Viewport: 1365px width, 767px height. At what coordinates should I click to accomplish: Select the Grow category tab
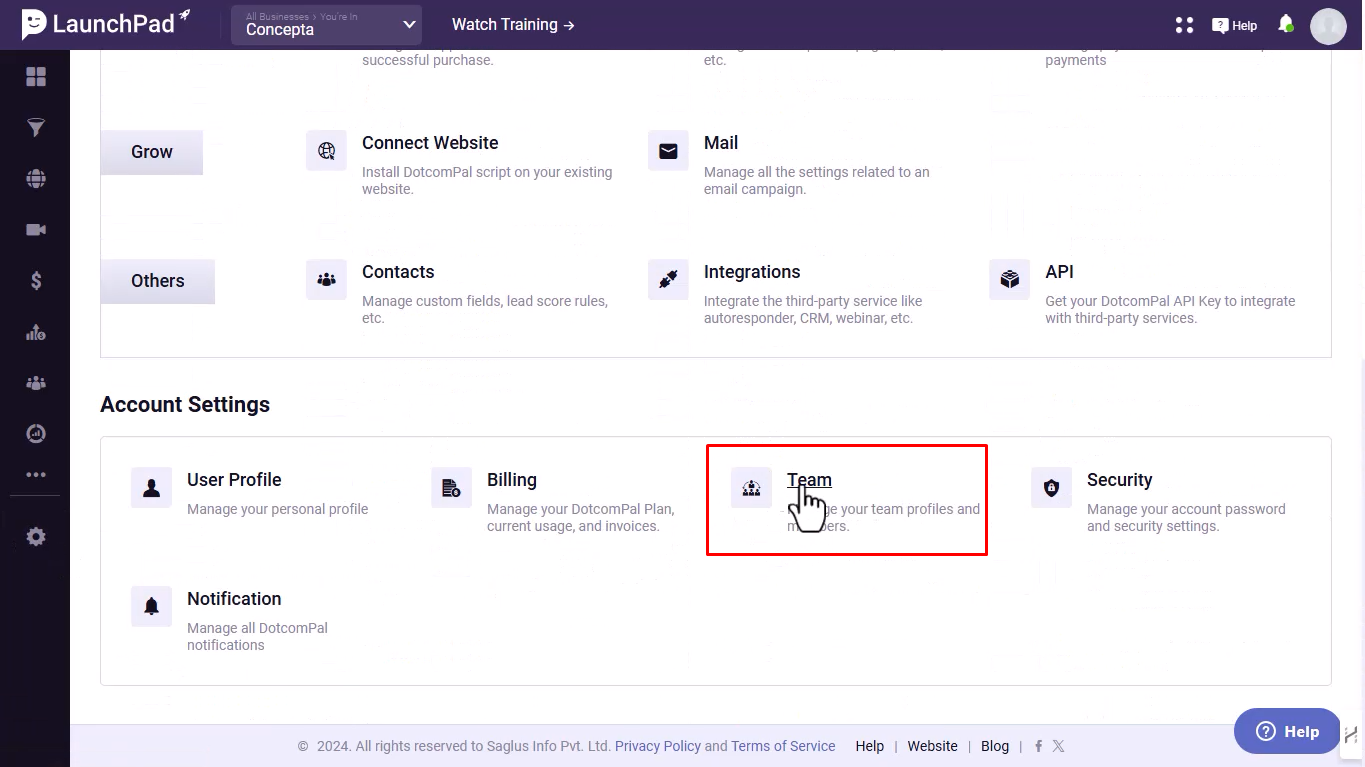coord(152,152)
